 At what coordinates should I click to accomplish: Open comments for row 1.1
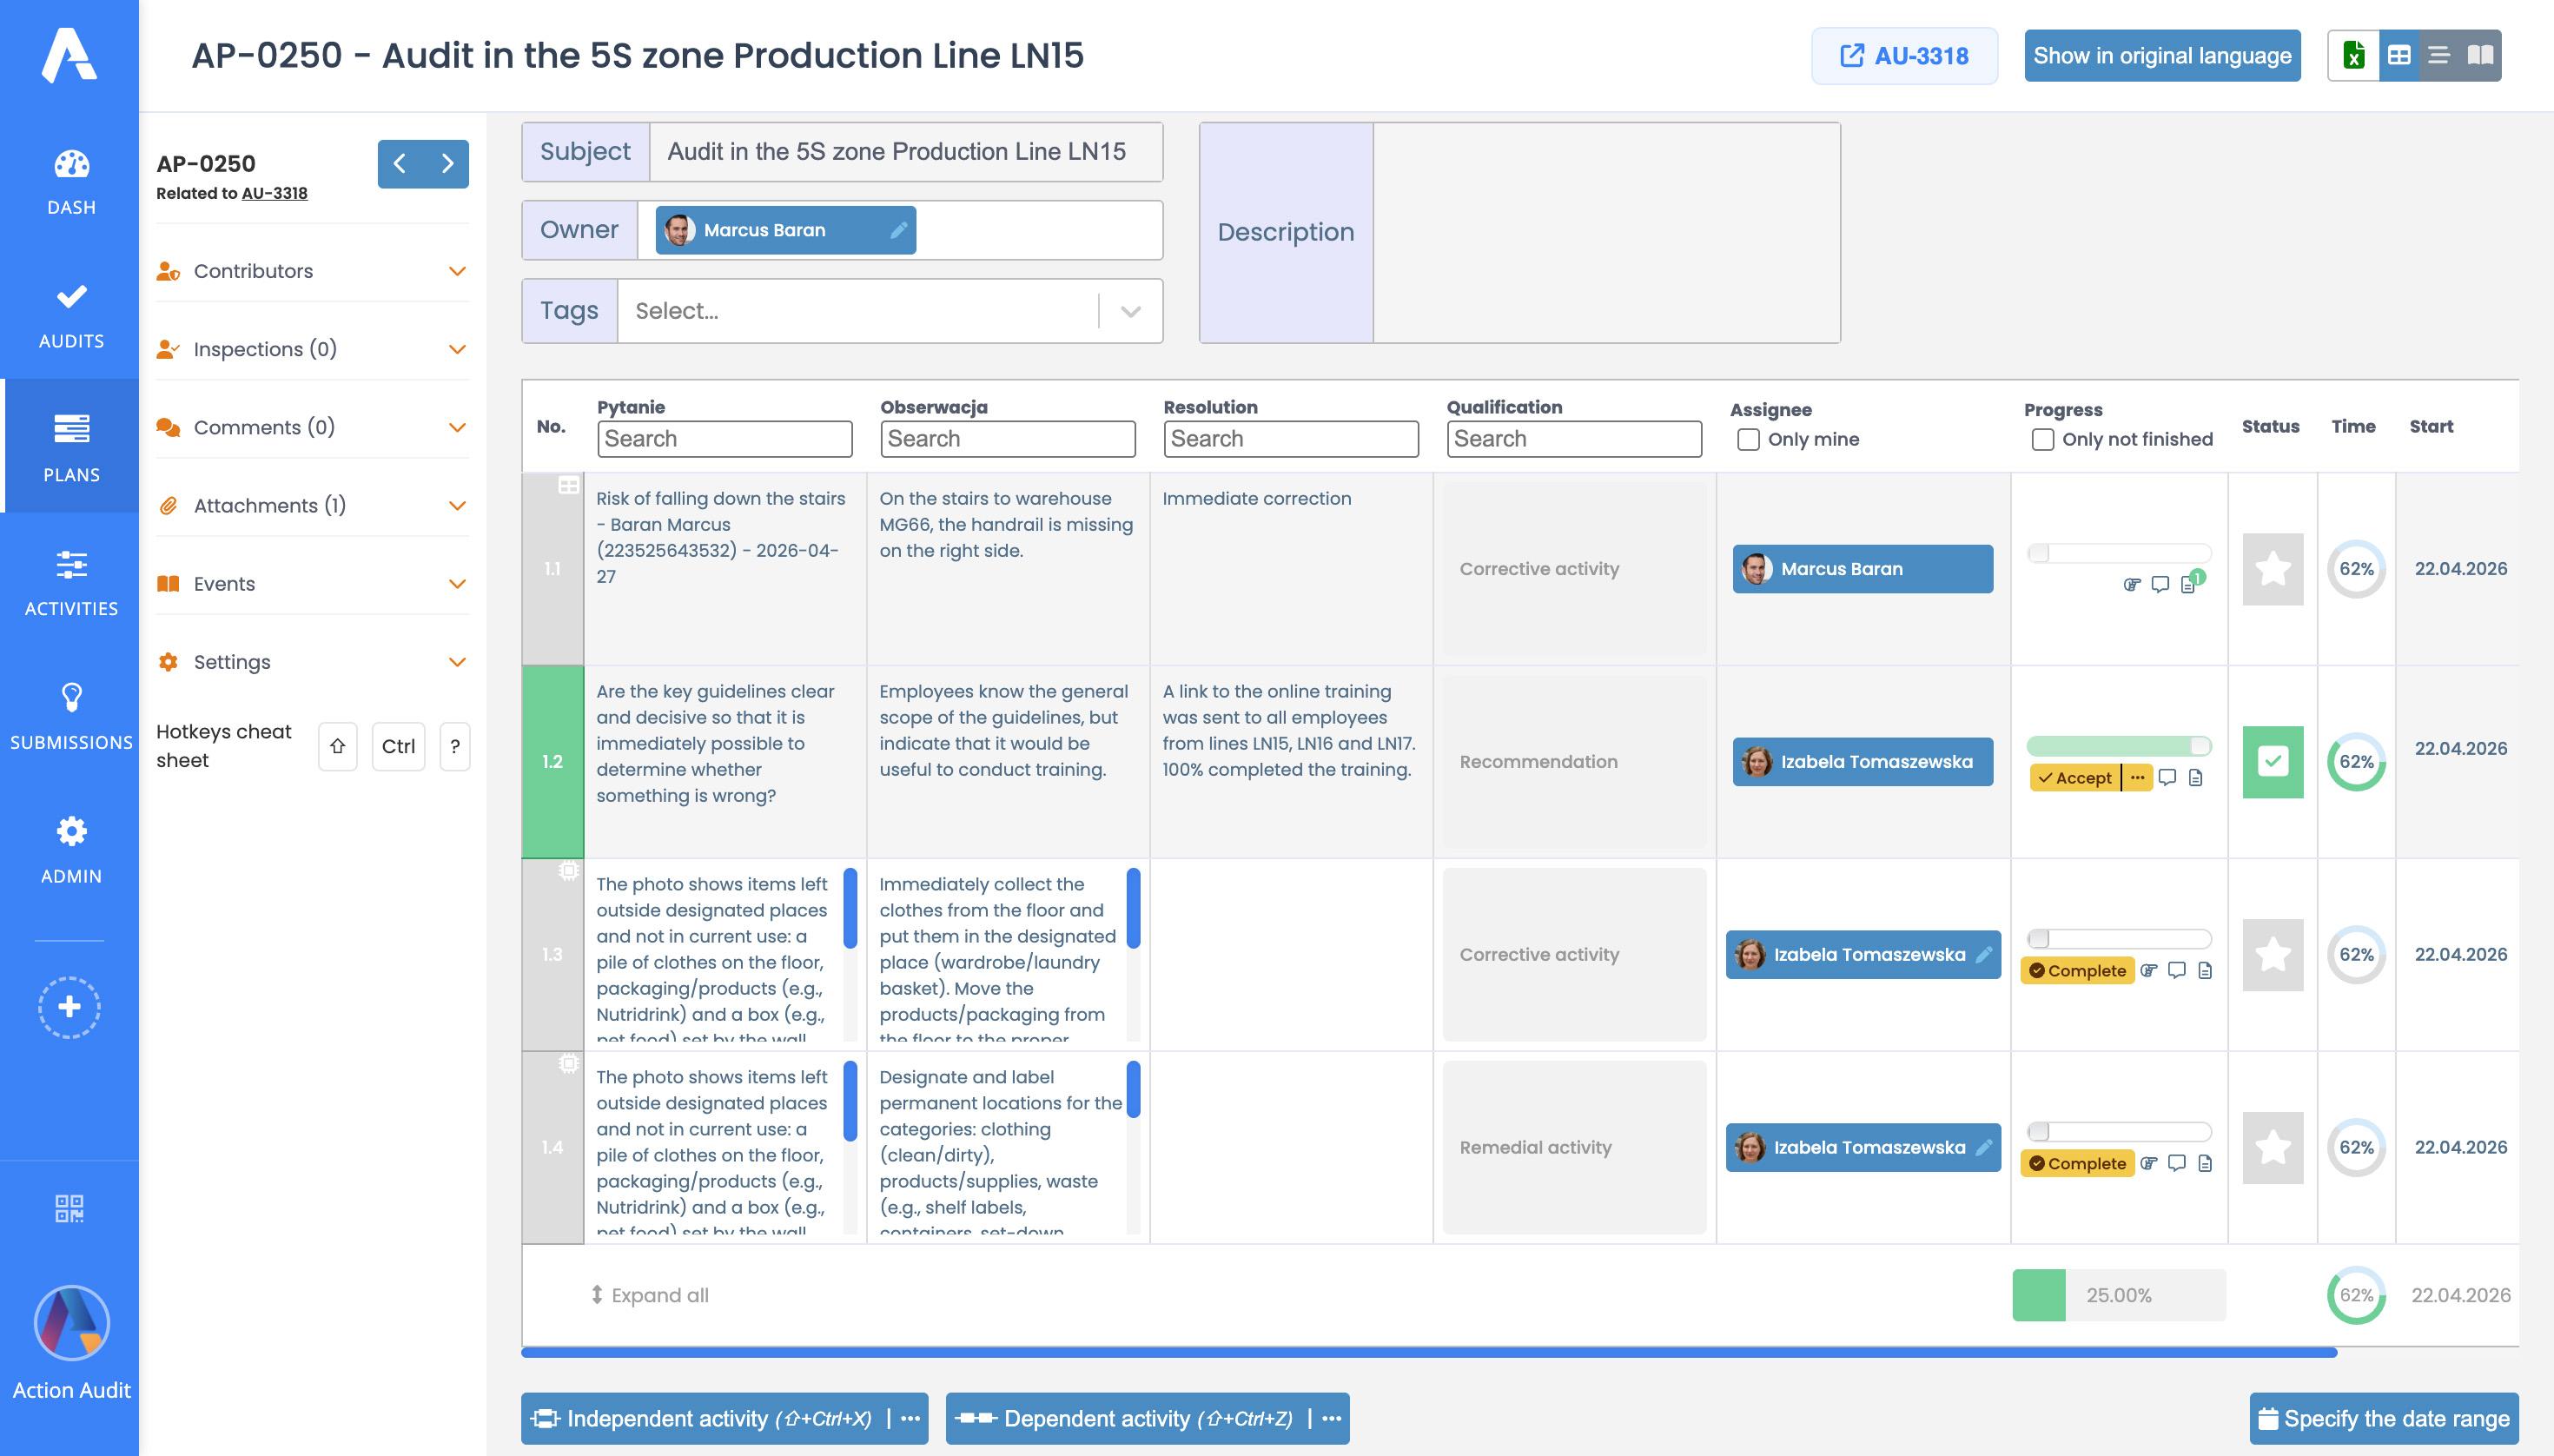point(2160,584)
